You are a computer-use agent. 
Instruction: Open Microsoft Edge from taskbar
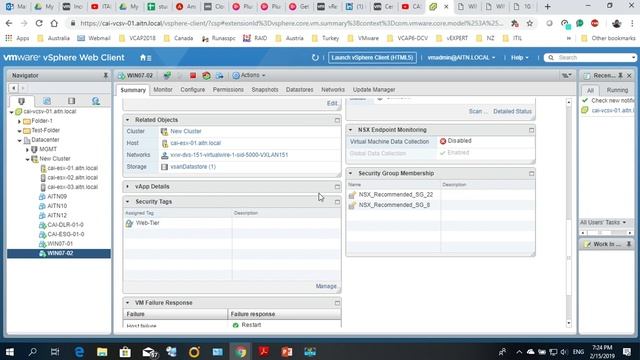pos(79,352)
